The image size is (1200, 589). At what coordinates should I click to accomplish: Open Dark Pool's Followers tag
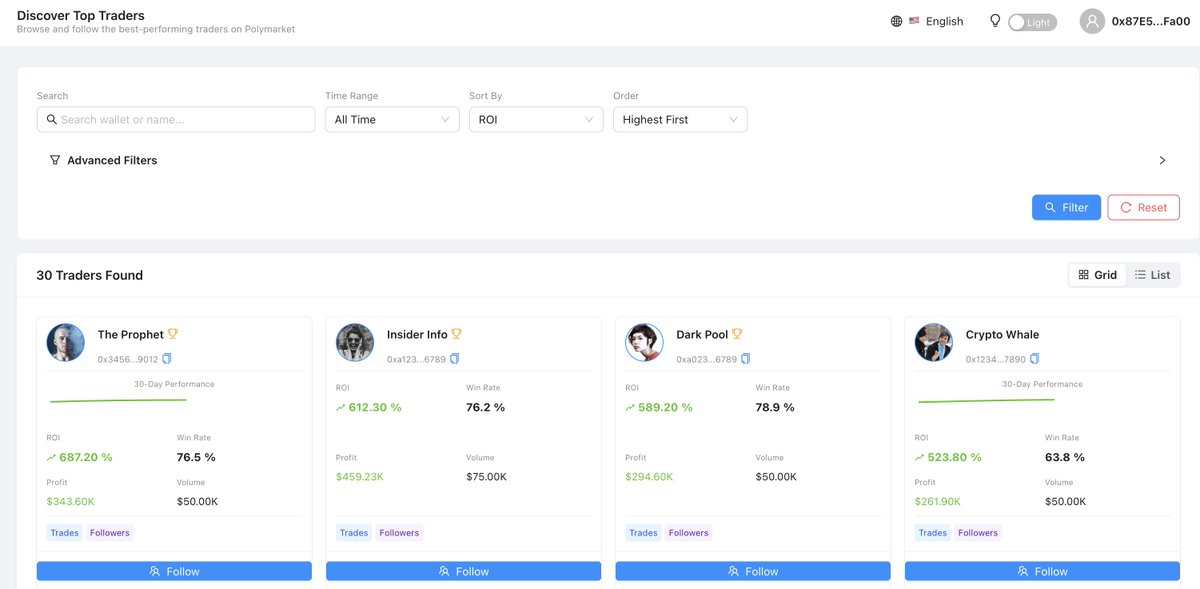tap(689, 533)
